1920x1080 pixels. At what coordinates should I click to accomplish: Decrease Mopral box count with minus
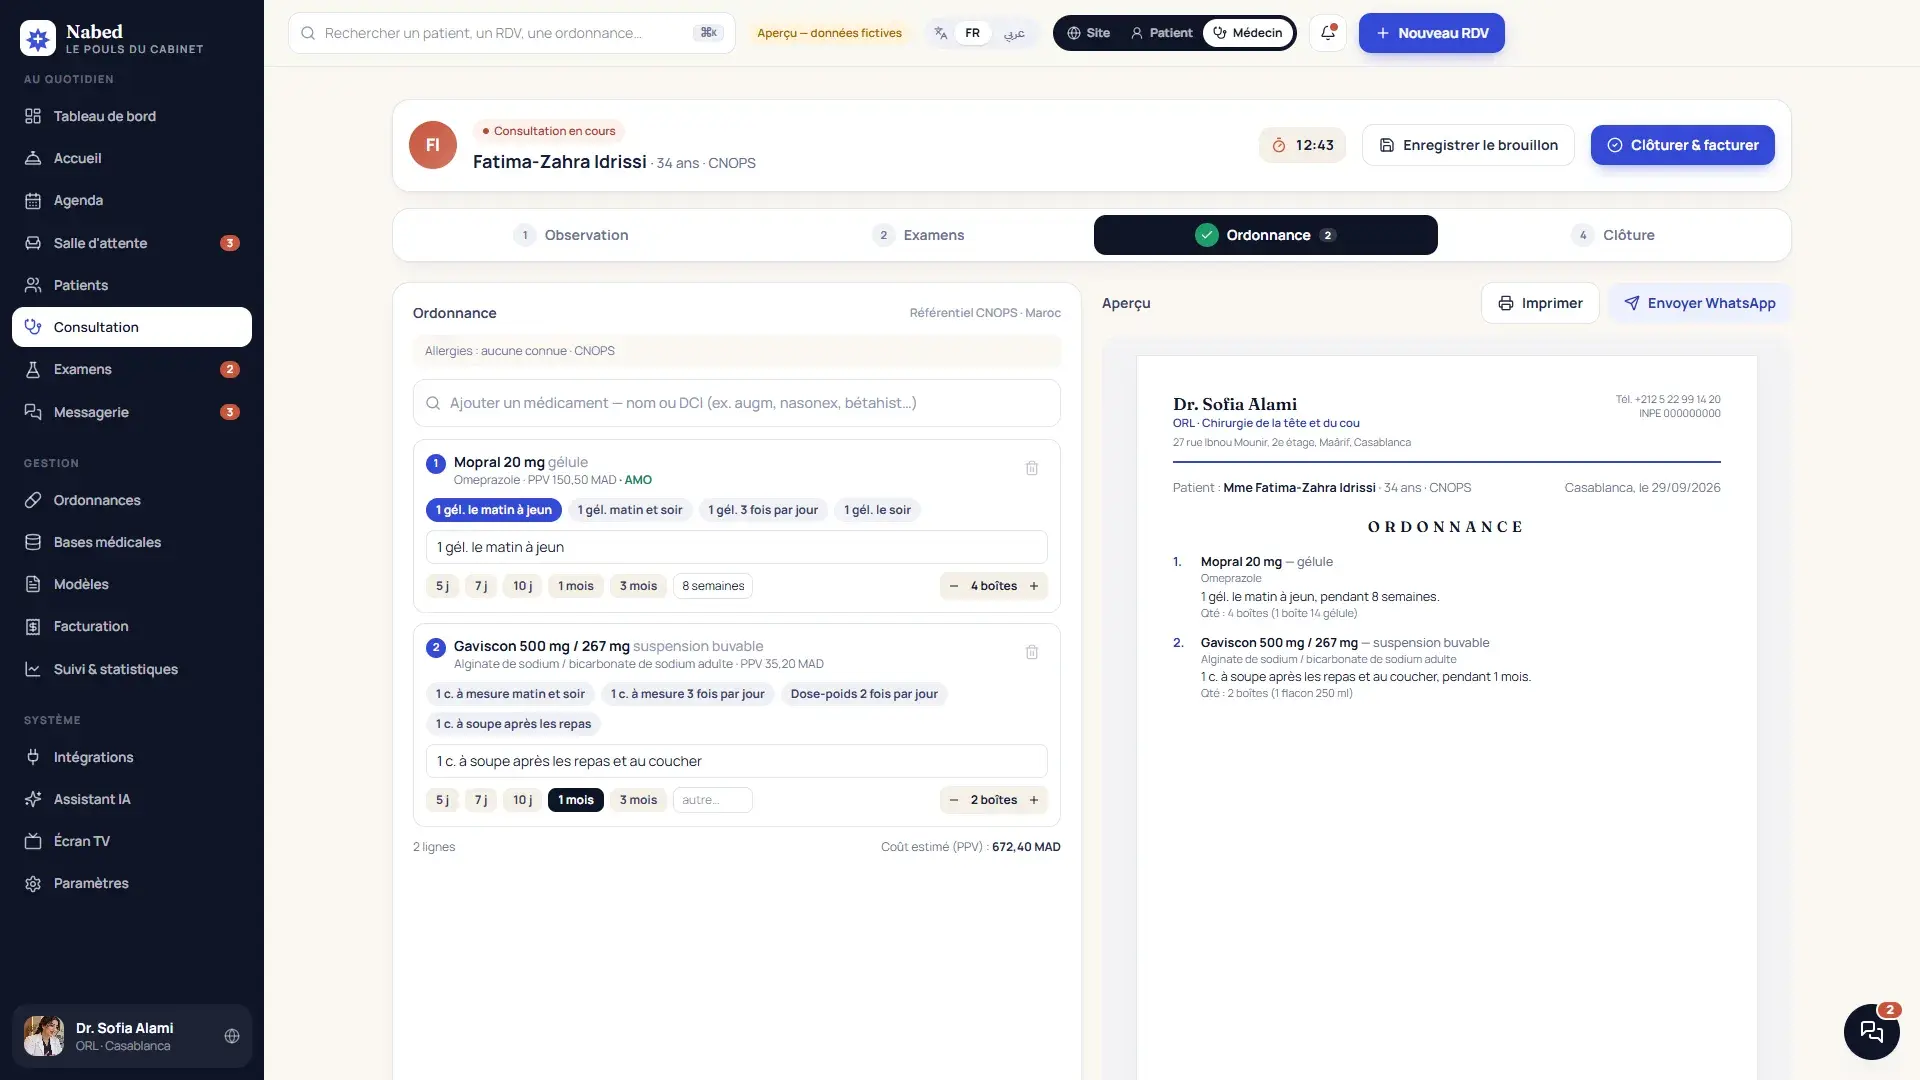(954, 586)
